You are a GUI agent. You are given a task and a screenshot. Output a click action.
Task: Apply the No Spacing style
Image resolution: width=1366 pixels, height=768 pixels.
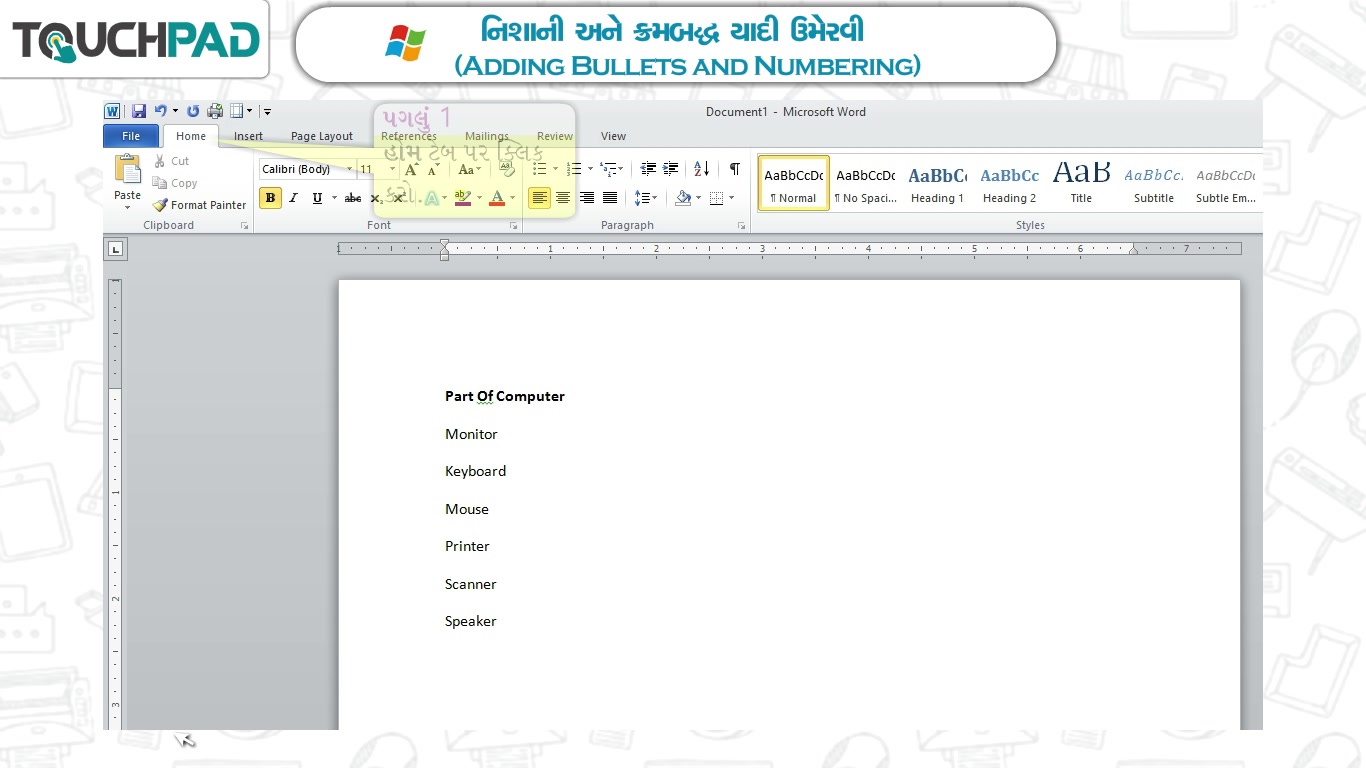(x=865, y=182)
